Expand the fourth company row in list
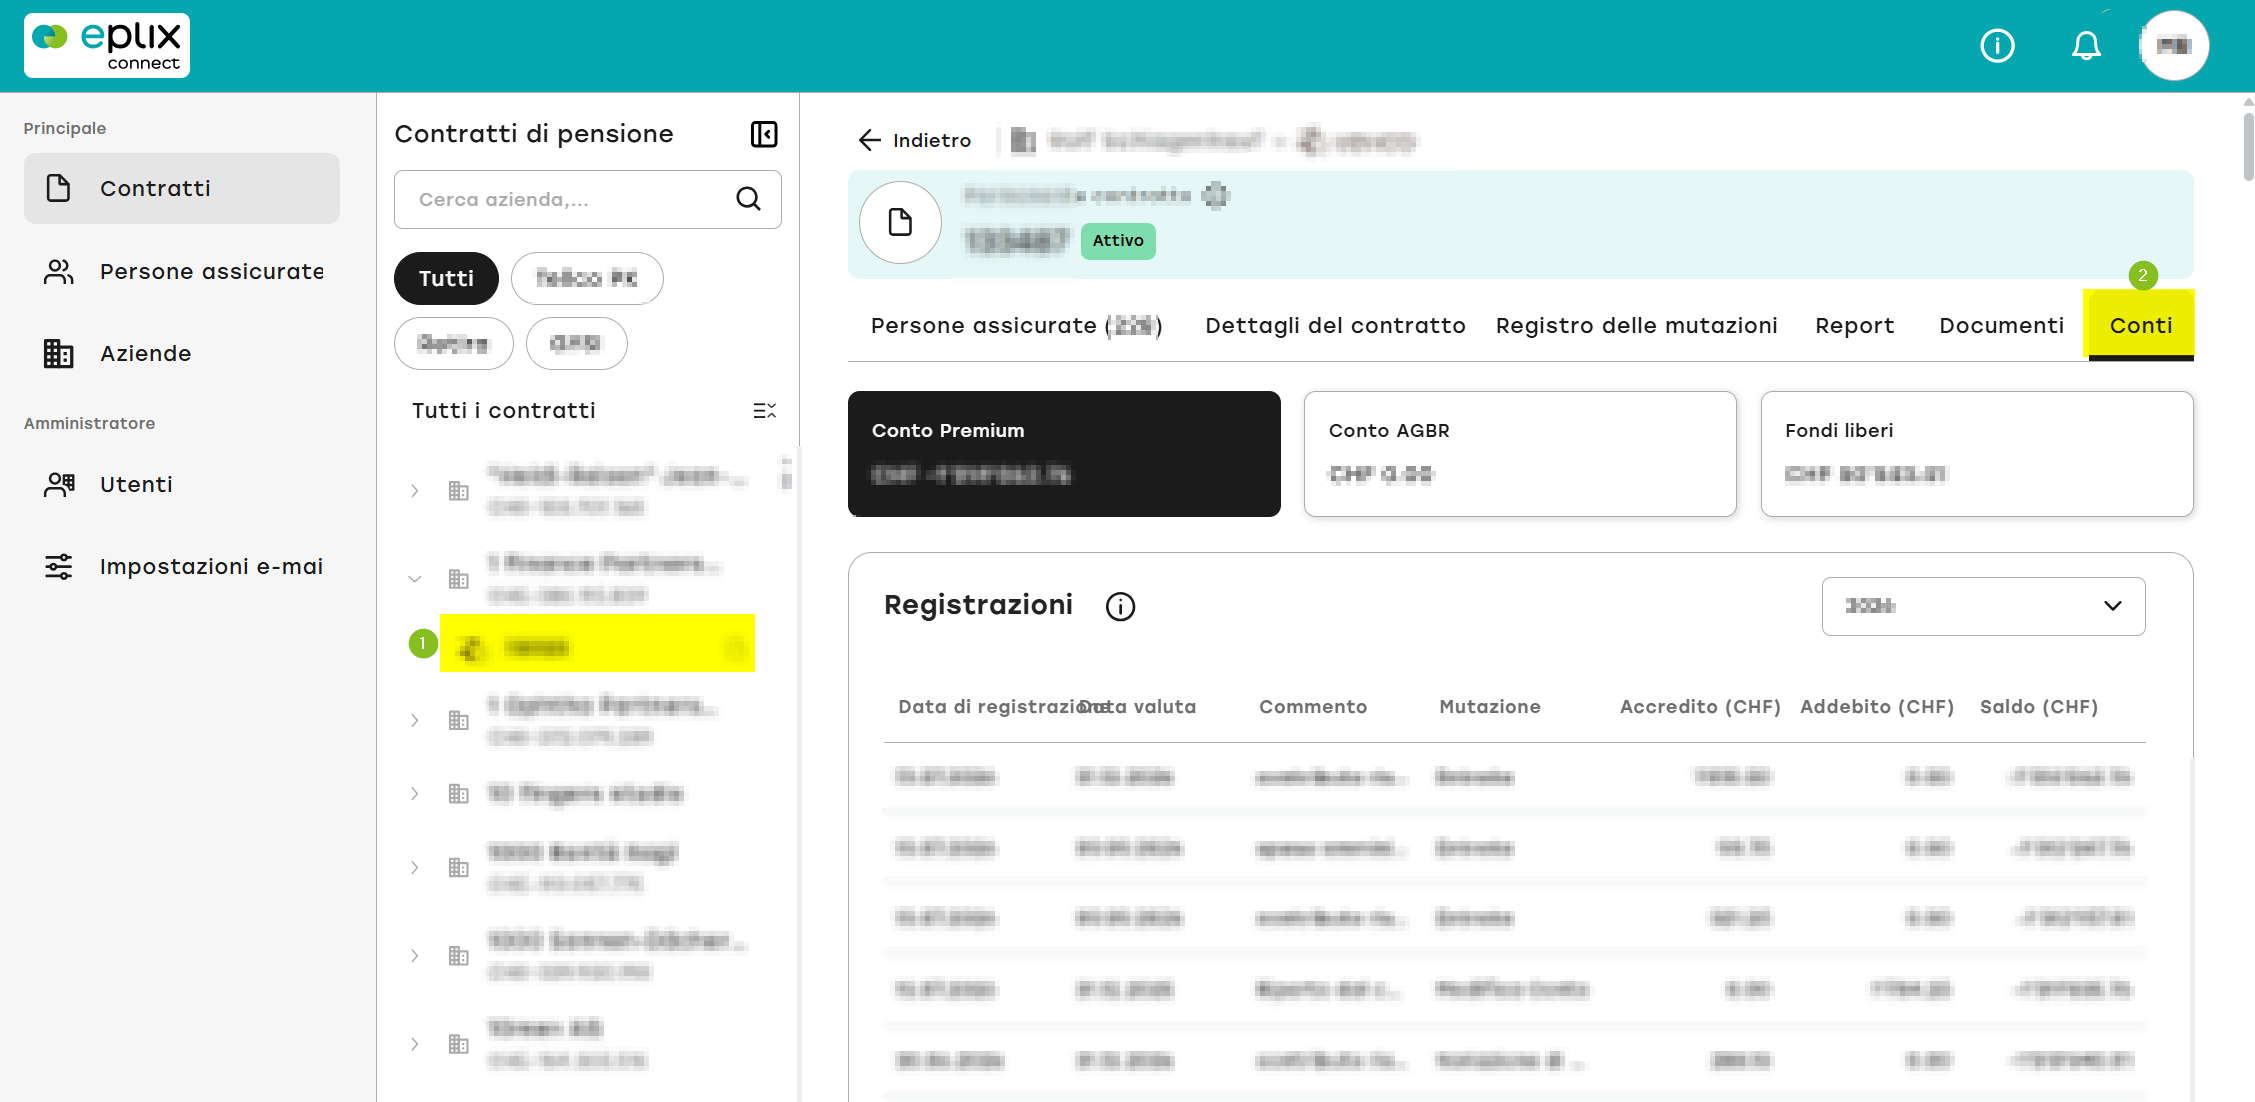 415,794
